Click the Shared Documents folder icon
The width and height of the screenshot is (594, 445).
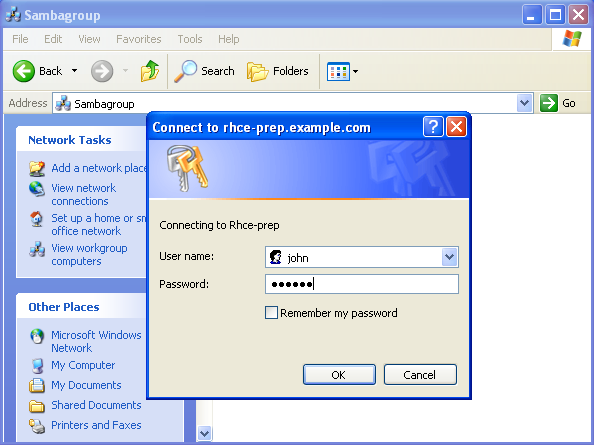click(x=37, y=406)
